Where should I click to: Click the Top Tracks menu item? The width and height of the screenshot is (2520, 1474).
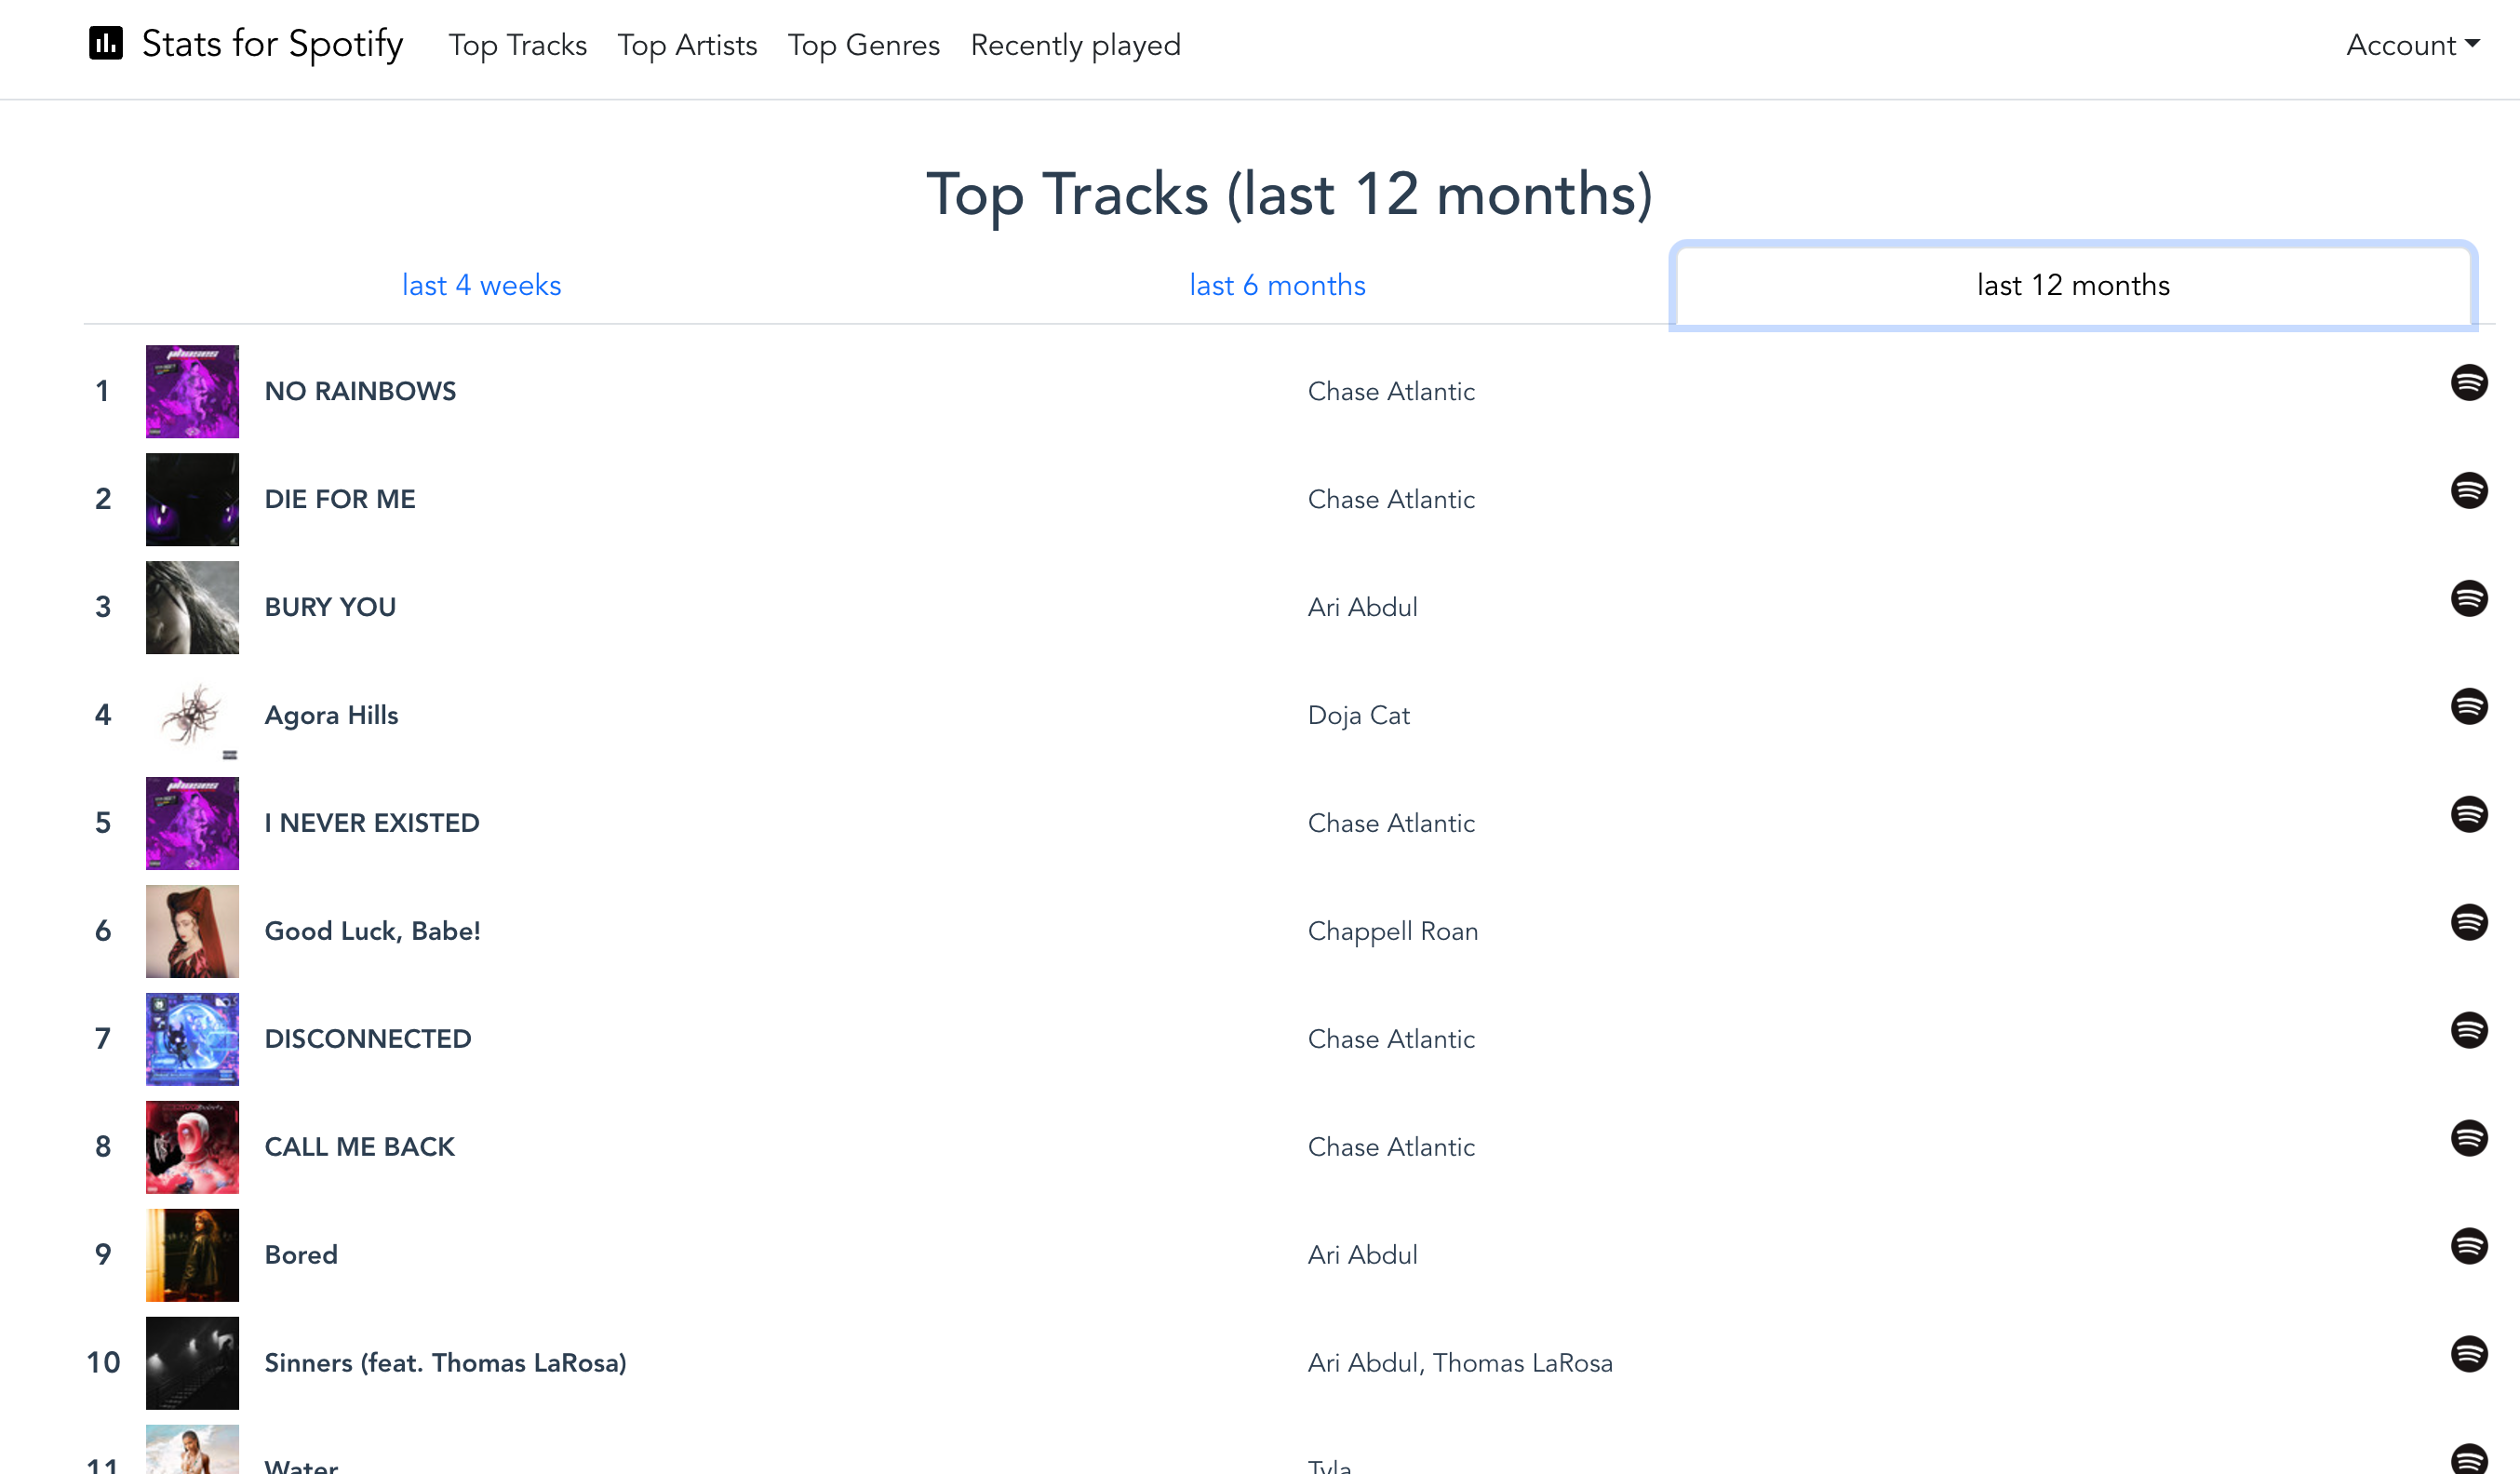pyautogui.click(x=517, y=44)
